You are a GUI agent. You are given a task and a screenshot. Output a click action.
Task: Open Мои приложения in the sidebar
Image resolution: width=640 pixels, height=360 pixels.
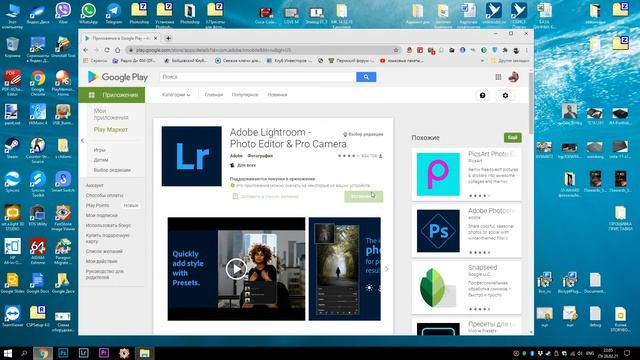click(111, 114)
